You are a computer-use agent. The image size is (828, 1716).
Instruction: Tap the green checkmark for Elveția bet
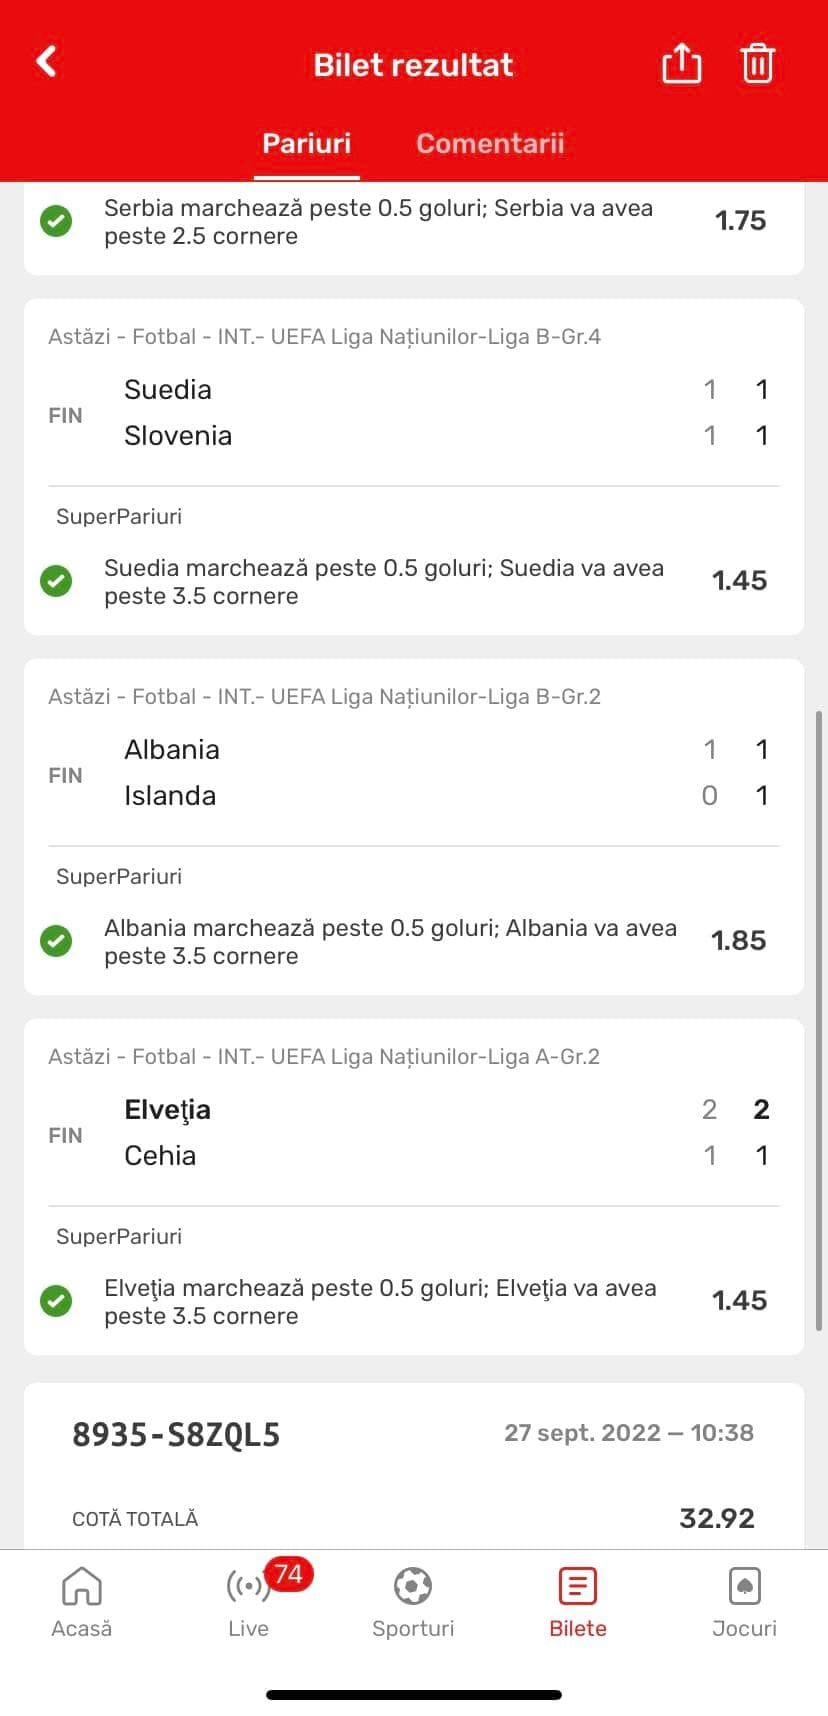click(56, 1301)
